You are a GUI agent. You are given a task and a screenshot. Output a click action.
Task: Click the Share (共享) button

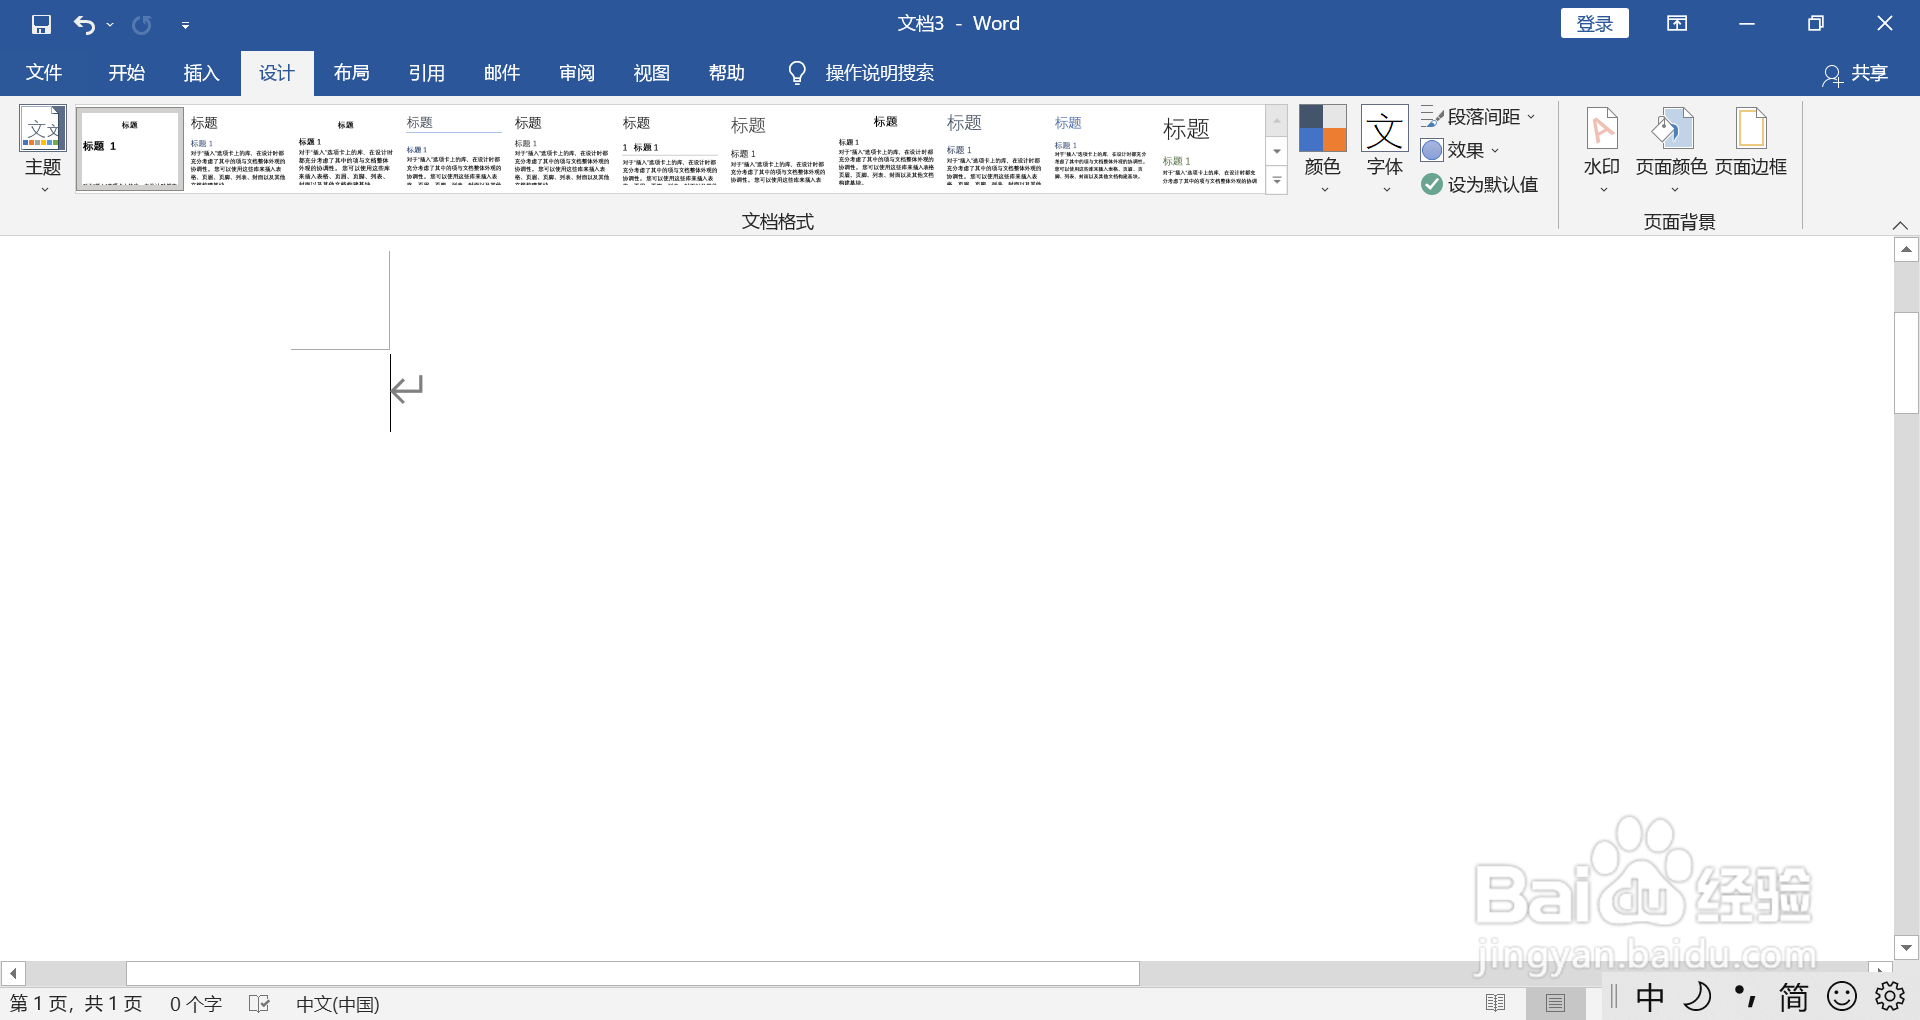(1855, 73)
